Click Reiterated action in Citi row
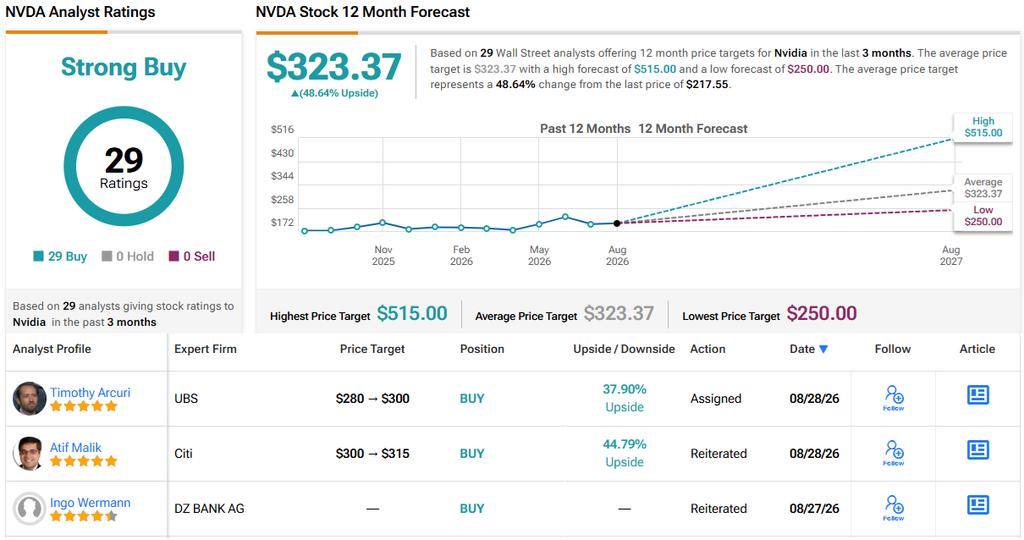Screen dimensions: 1024x540 [718, 453]
